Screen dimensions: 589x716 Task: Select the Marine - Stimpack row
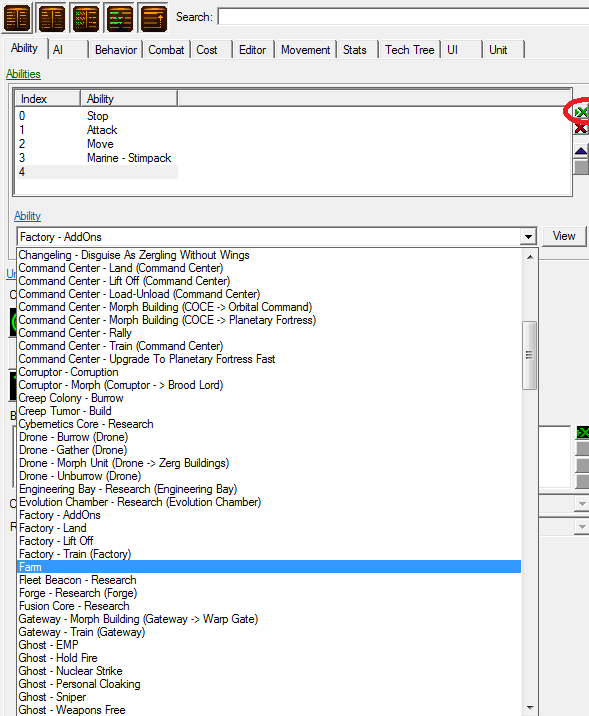point(97,158)
